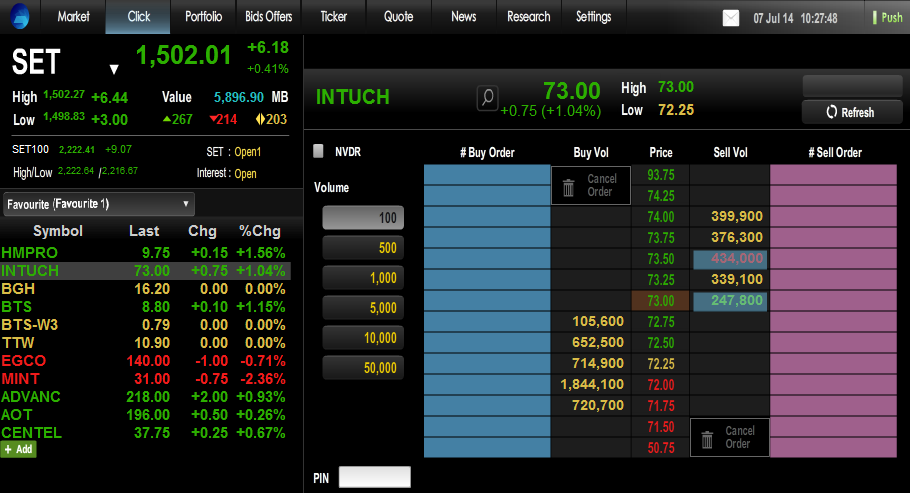This screenshot has height=493, width=910.
Task: Click the Symbol column header
Action: click(57, 231)
